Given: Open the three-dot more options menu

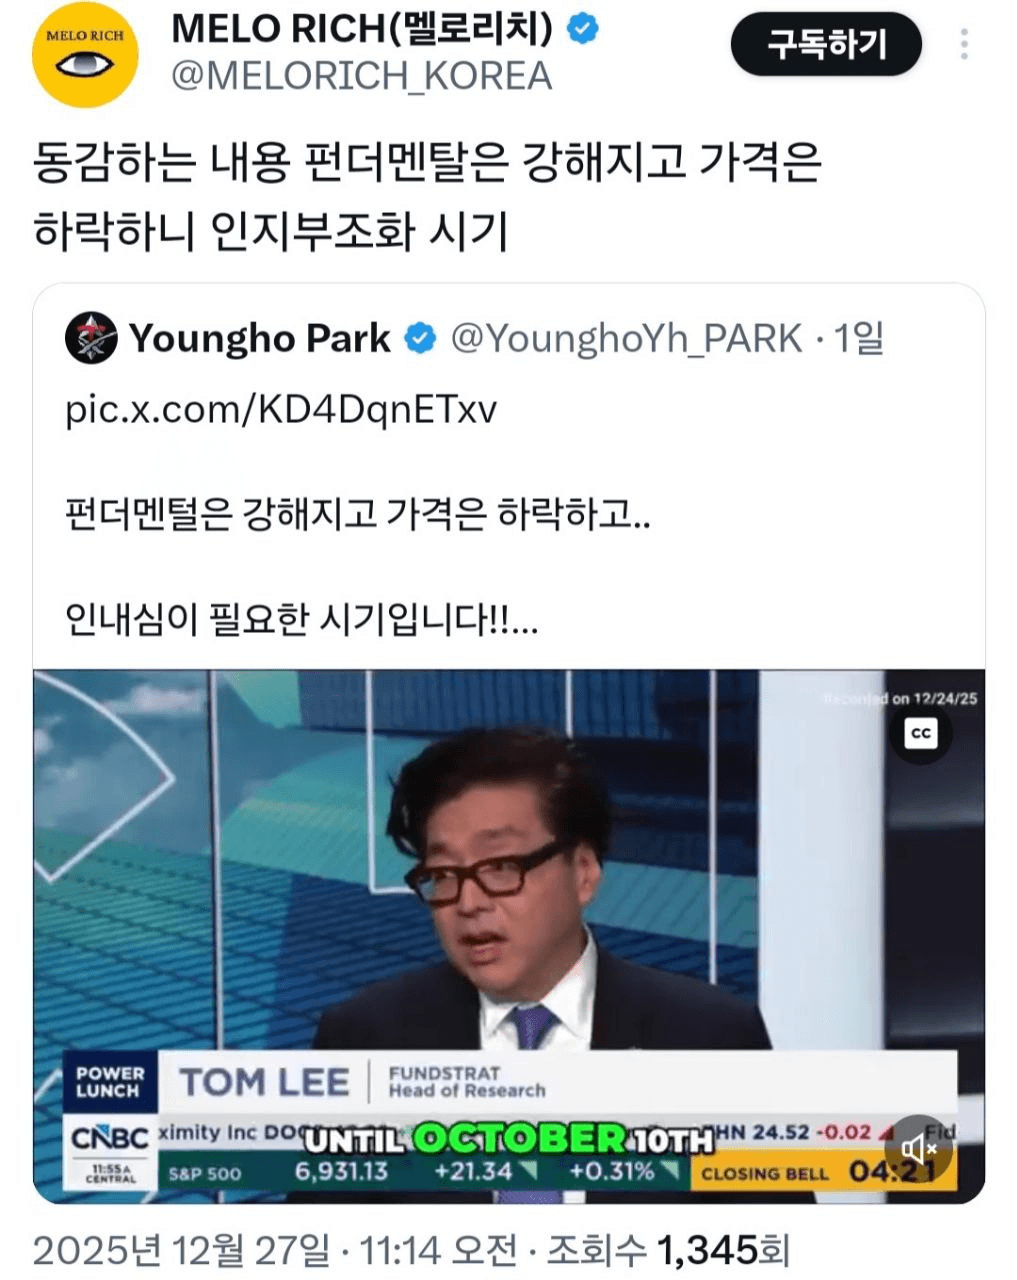Looking at the screenshot, I should pos(964,45).
